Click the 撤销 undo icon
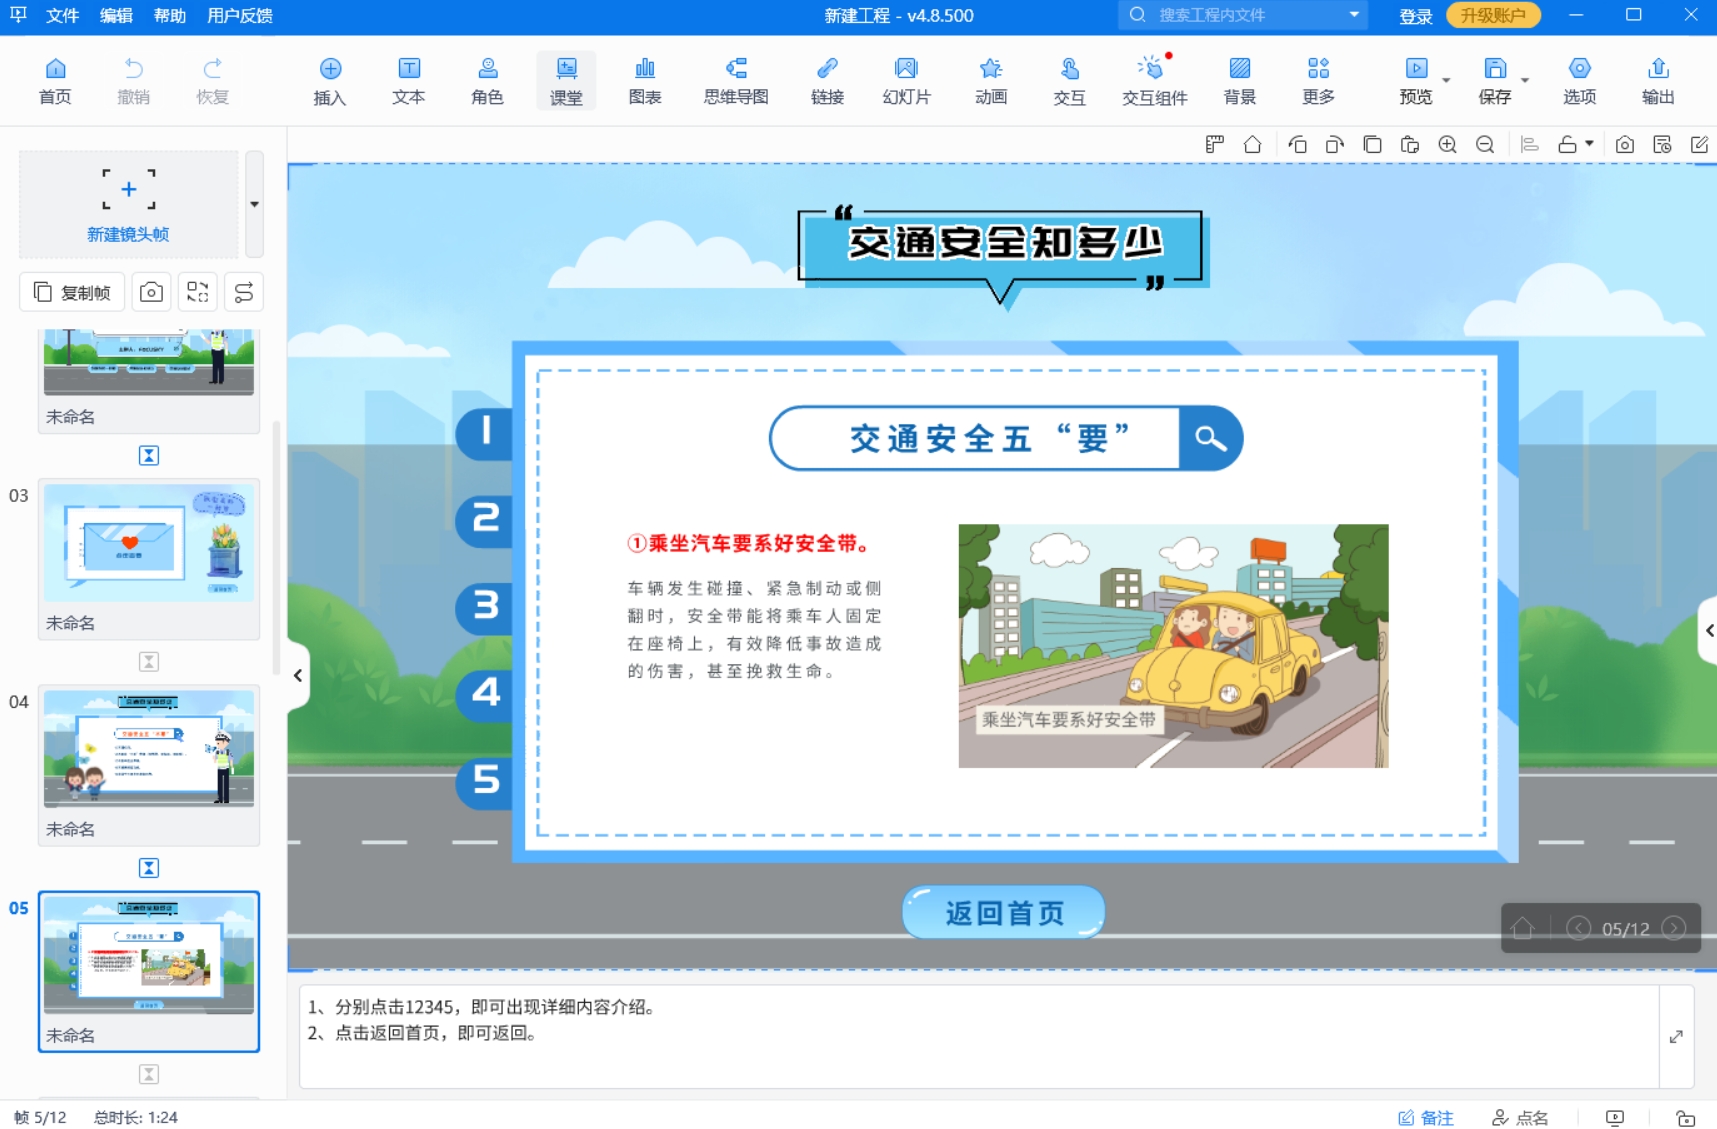Screen dimensions: 1717x1129 click(133, 80)
